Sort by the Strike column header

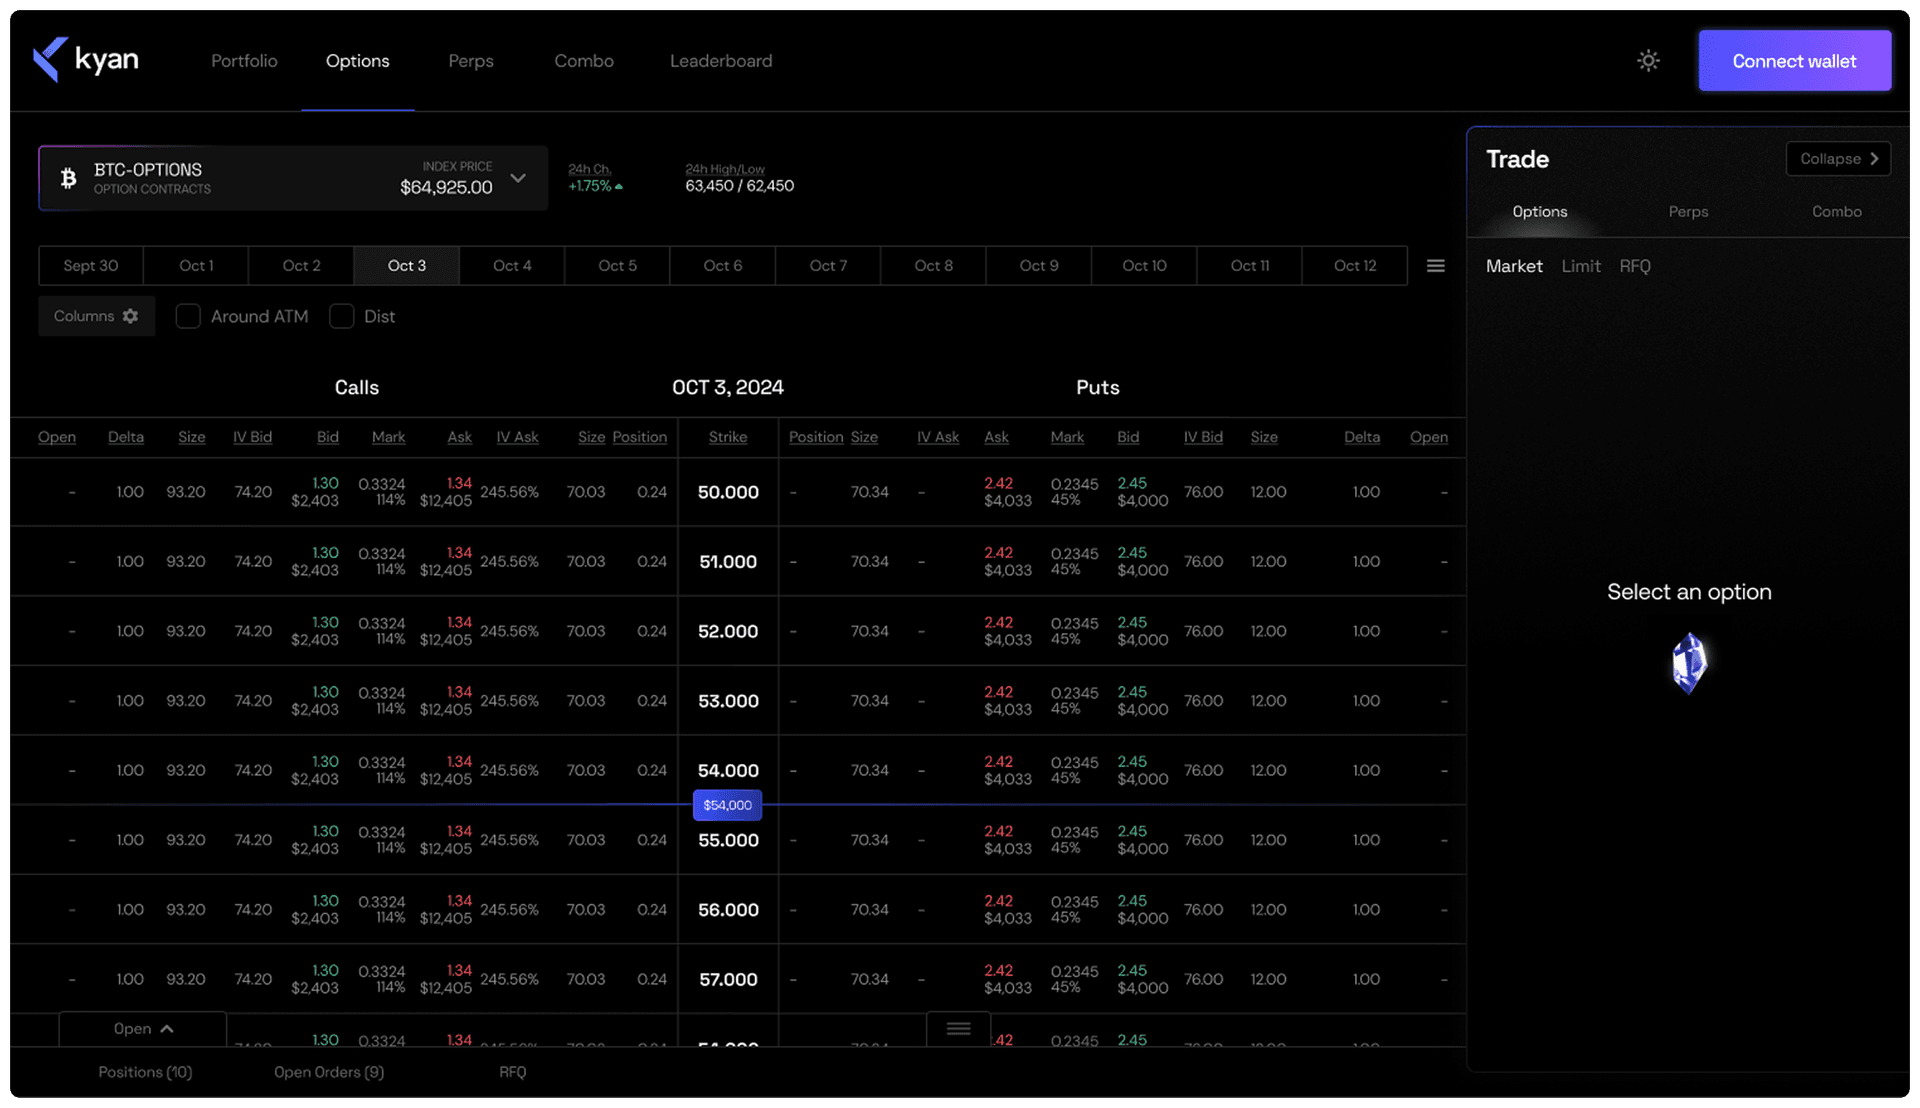click(727, 437)
